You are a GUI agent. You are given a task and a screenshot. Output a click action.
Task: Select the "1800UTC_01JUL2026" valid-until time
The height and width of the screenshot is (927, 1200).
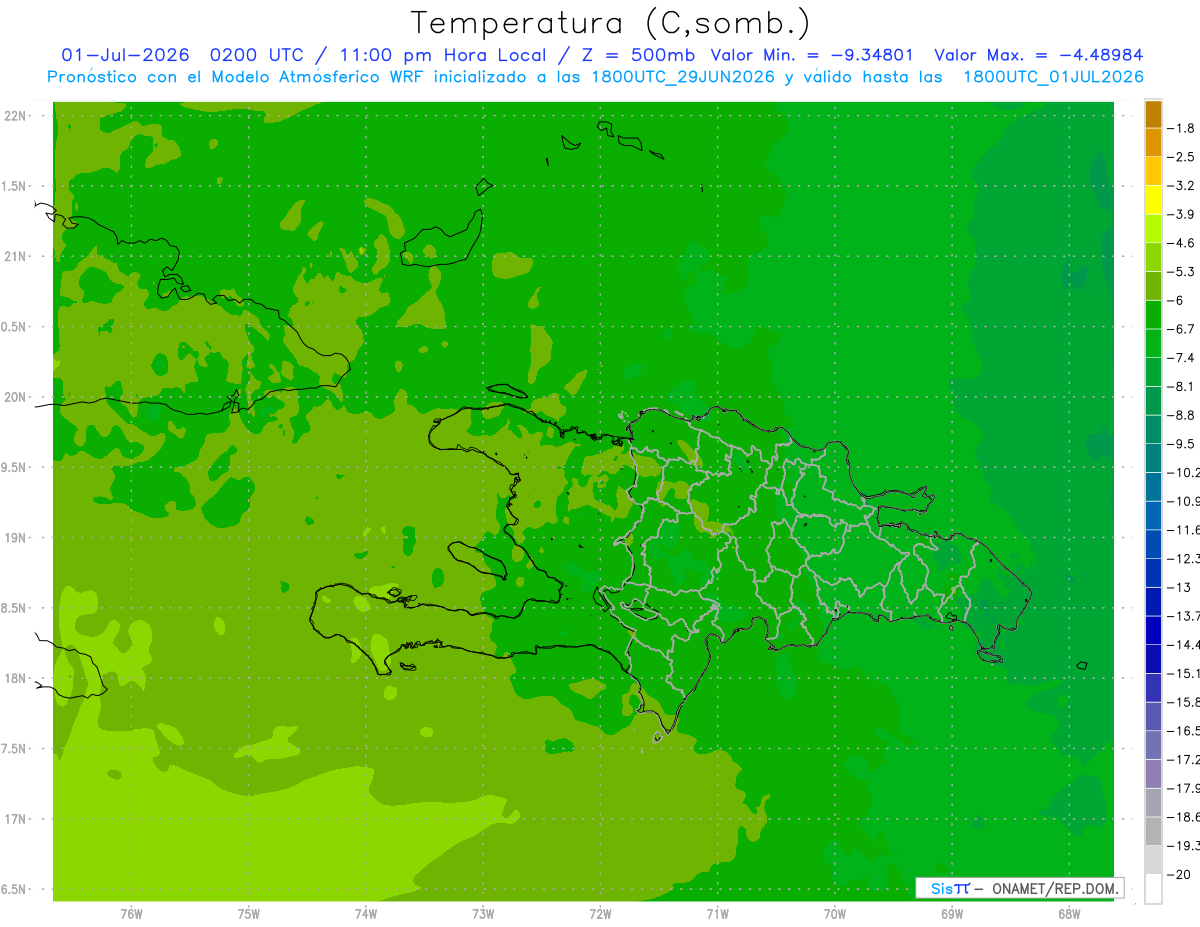click(x=1053, y=77)
